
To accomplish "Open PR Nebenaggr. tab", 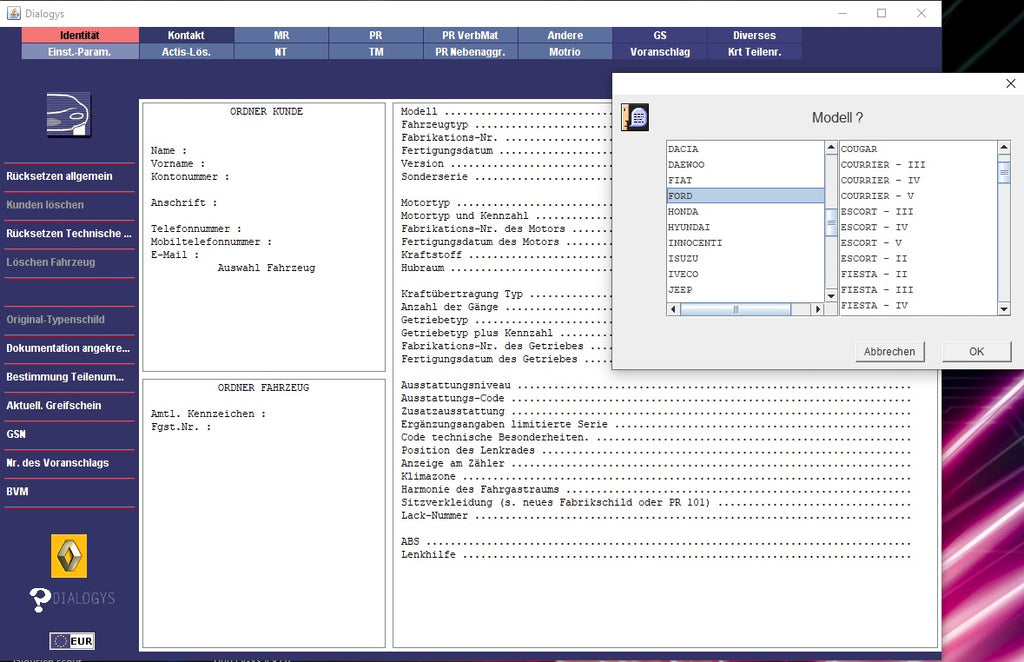I will pyautogui.click(x=470, y=52).
